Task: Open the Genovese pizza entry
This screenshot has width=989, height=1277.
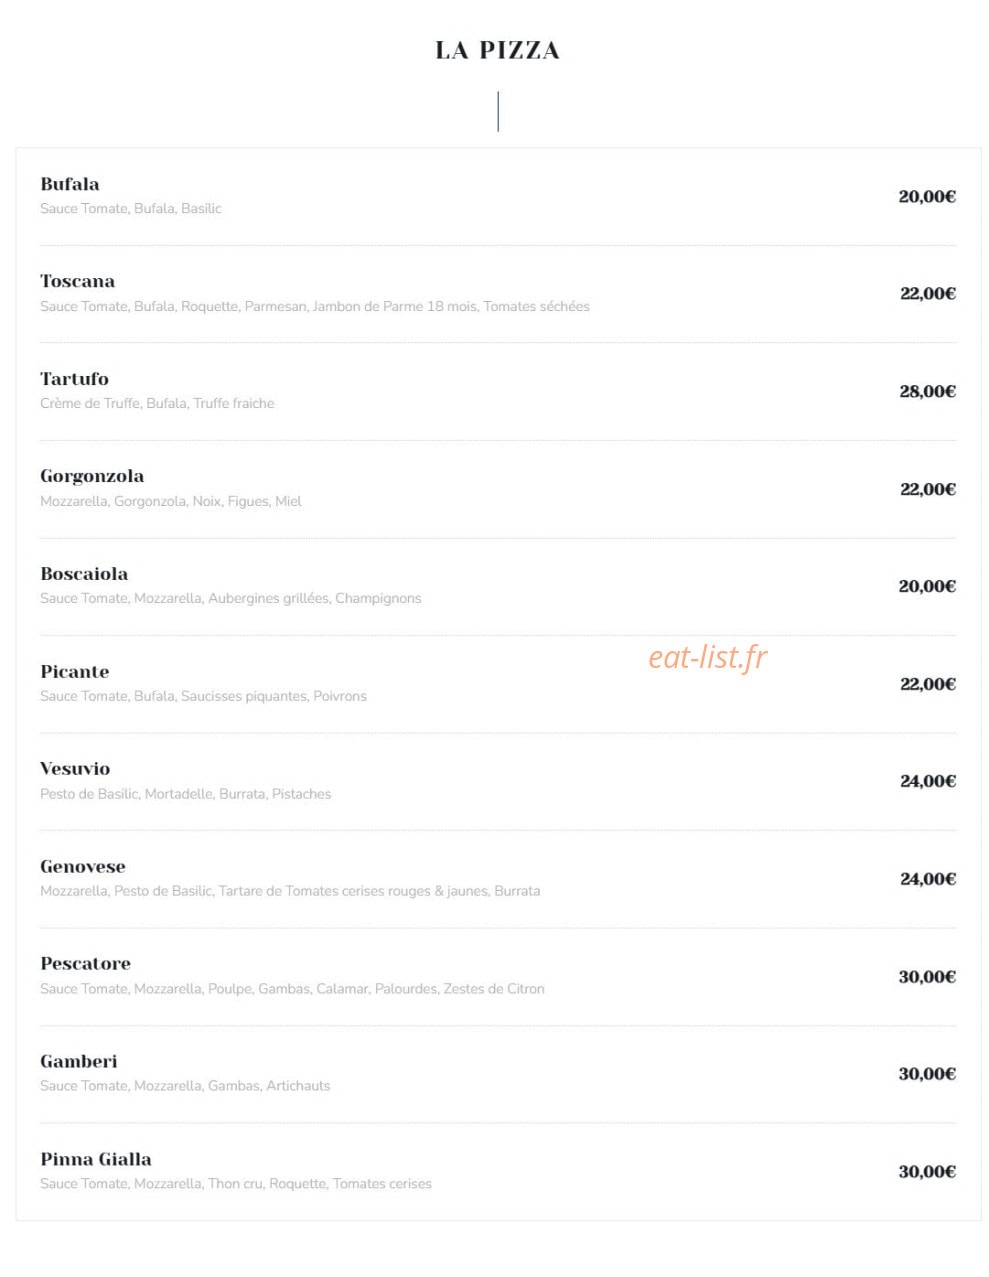Action: [83, 867]
